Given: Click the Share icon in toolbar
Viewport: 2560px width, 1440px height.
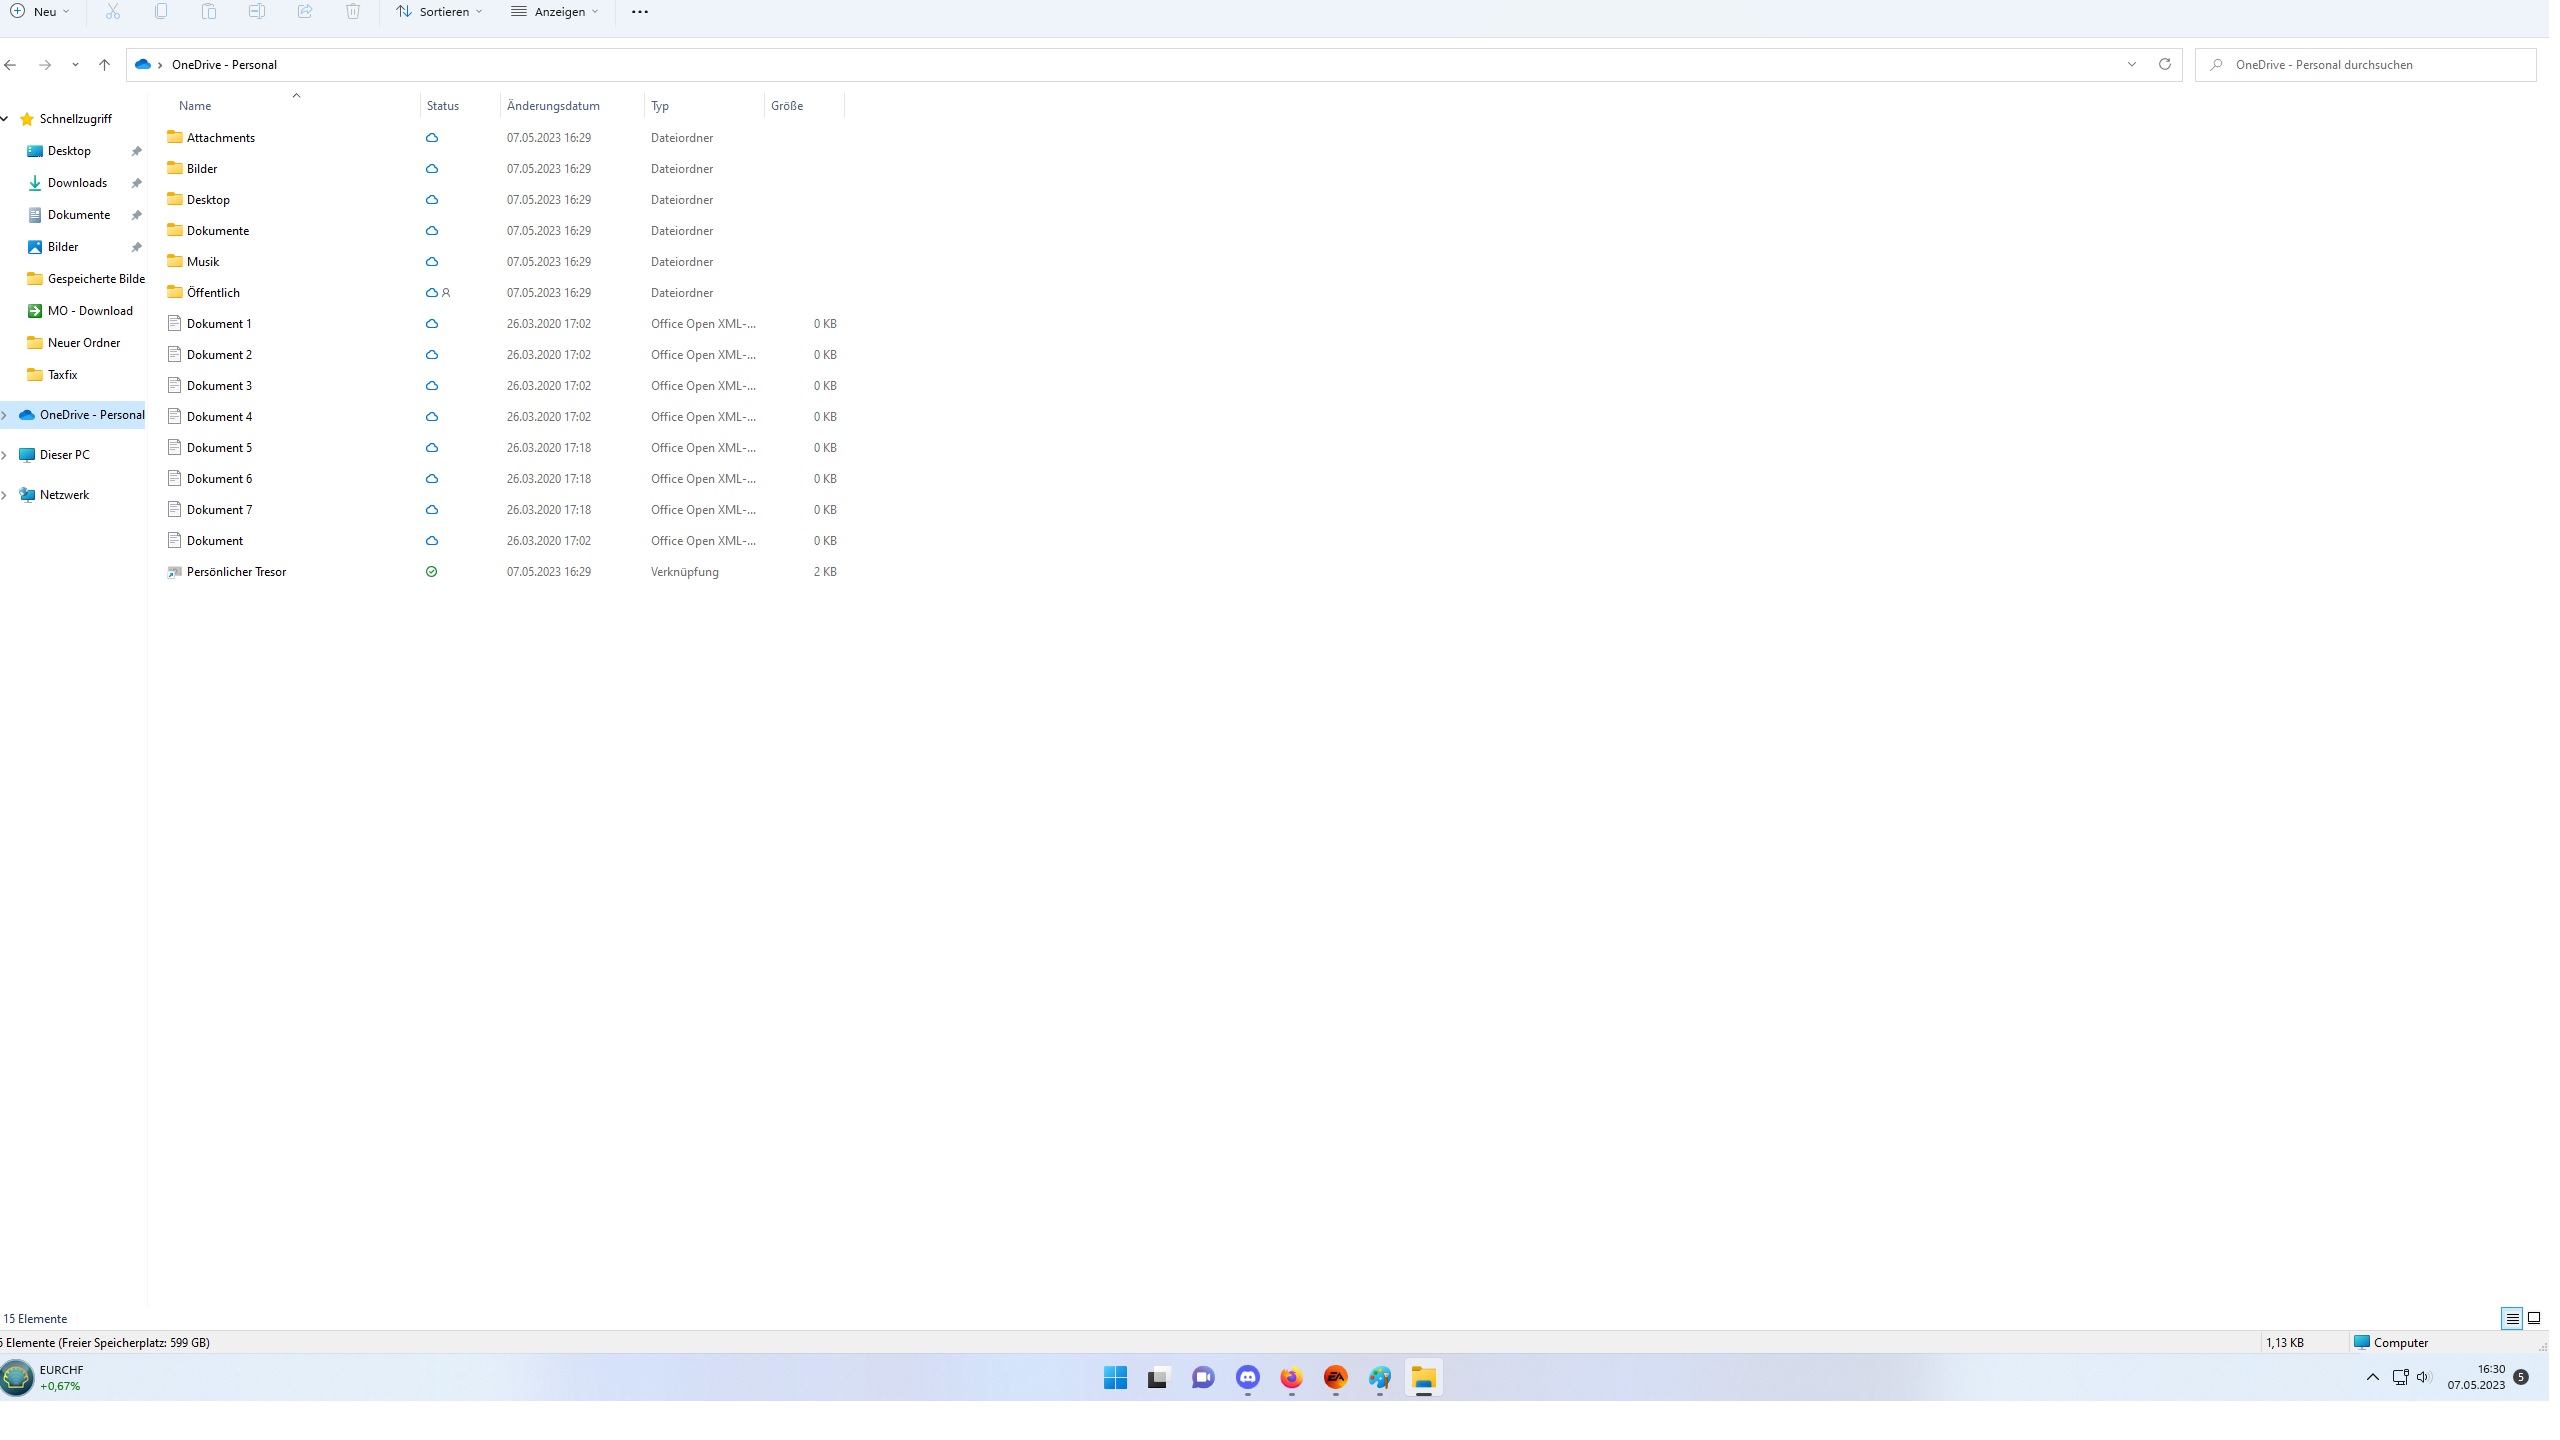Looking at the screenshot, I should pyautogui.click(x=305, y=12).
